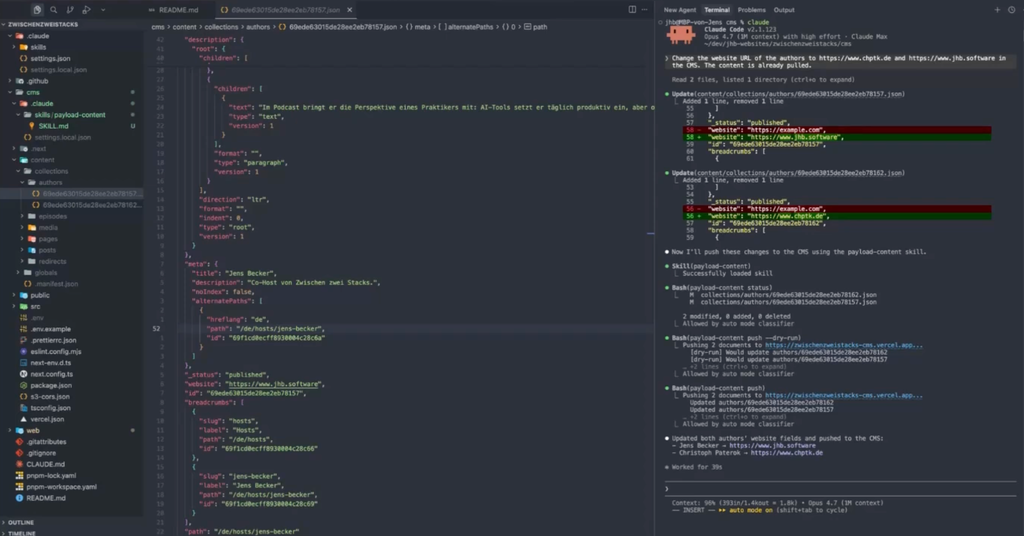Viewport: 1024px width, 536px height.
Task: Expand the media folder
Action: pos(48,228)
